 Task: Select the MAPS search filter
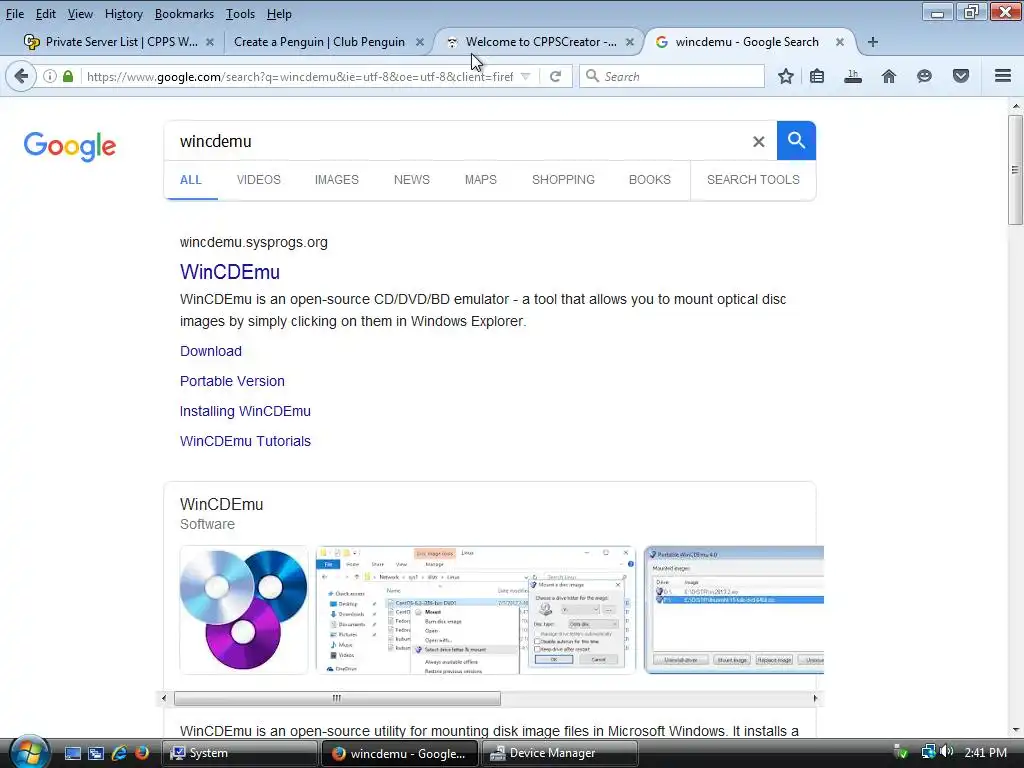coord(481,180)
